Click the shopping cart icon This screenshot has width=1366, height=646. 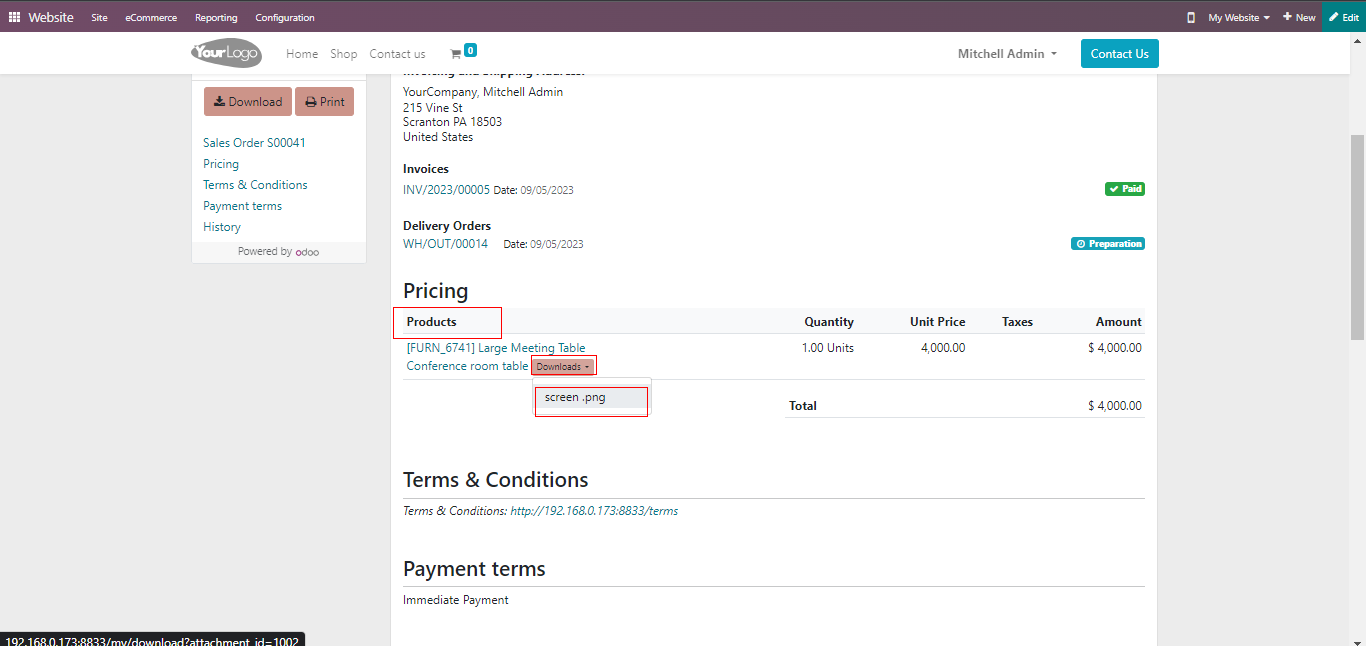[456, 54]
